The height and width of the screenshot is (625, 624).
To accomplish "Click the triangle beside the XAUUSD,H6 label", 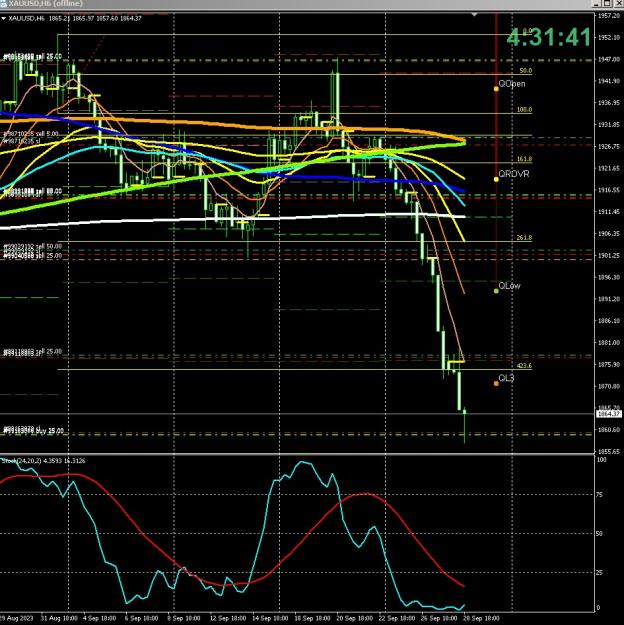I will (4, 18).
